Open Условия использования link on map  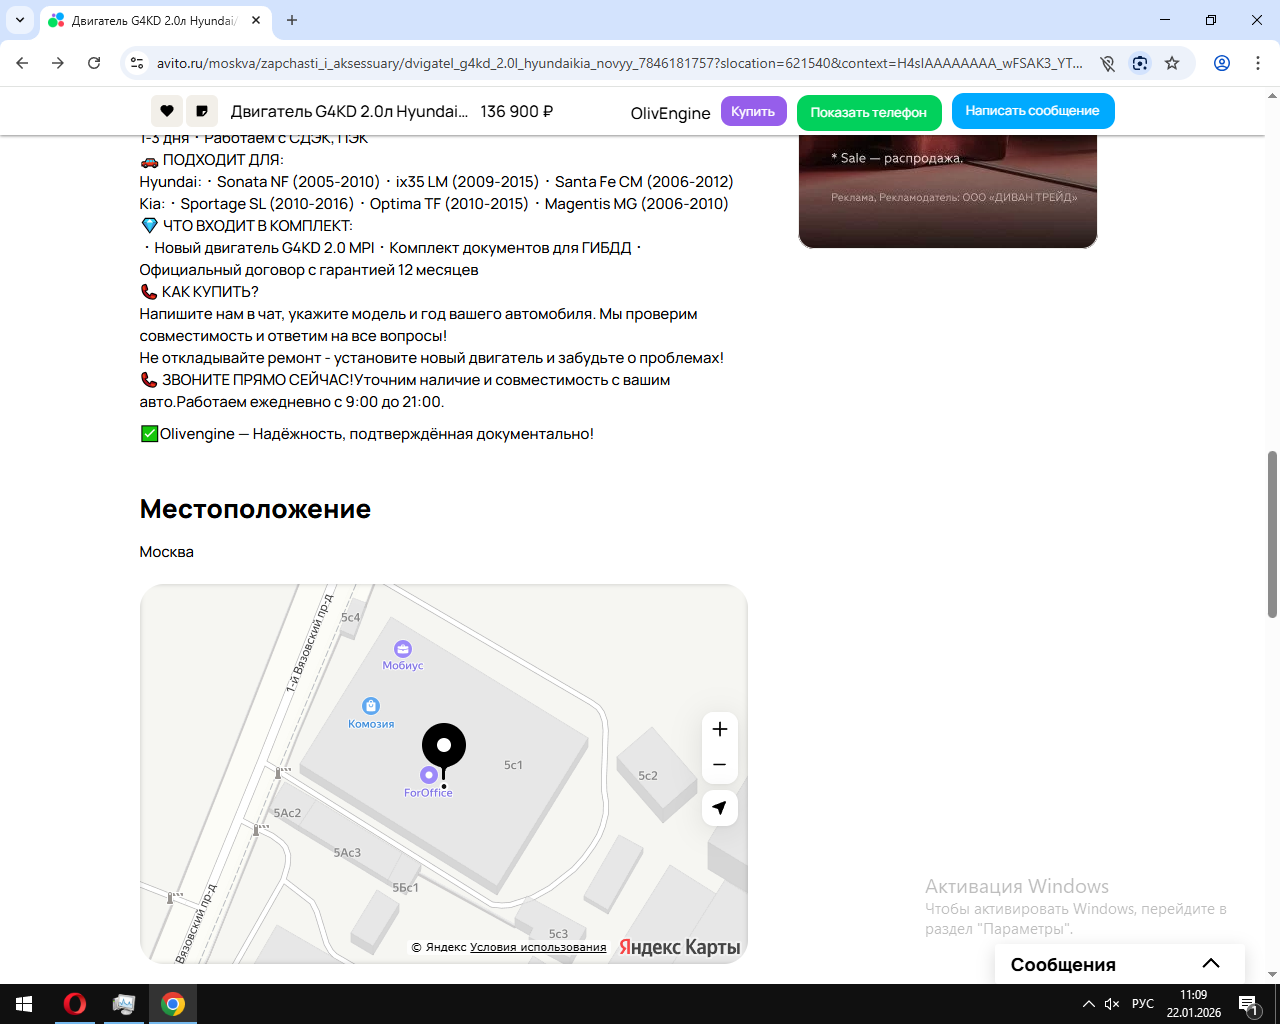(538, 947)
